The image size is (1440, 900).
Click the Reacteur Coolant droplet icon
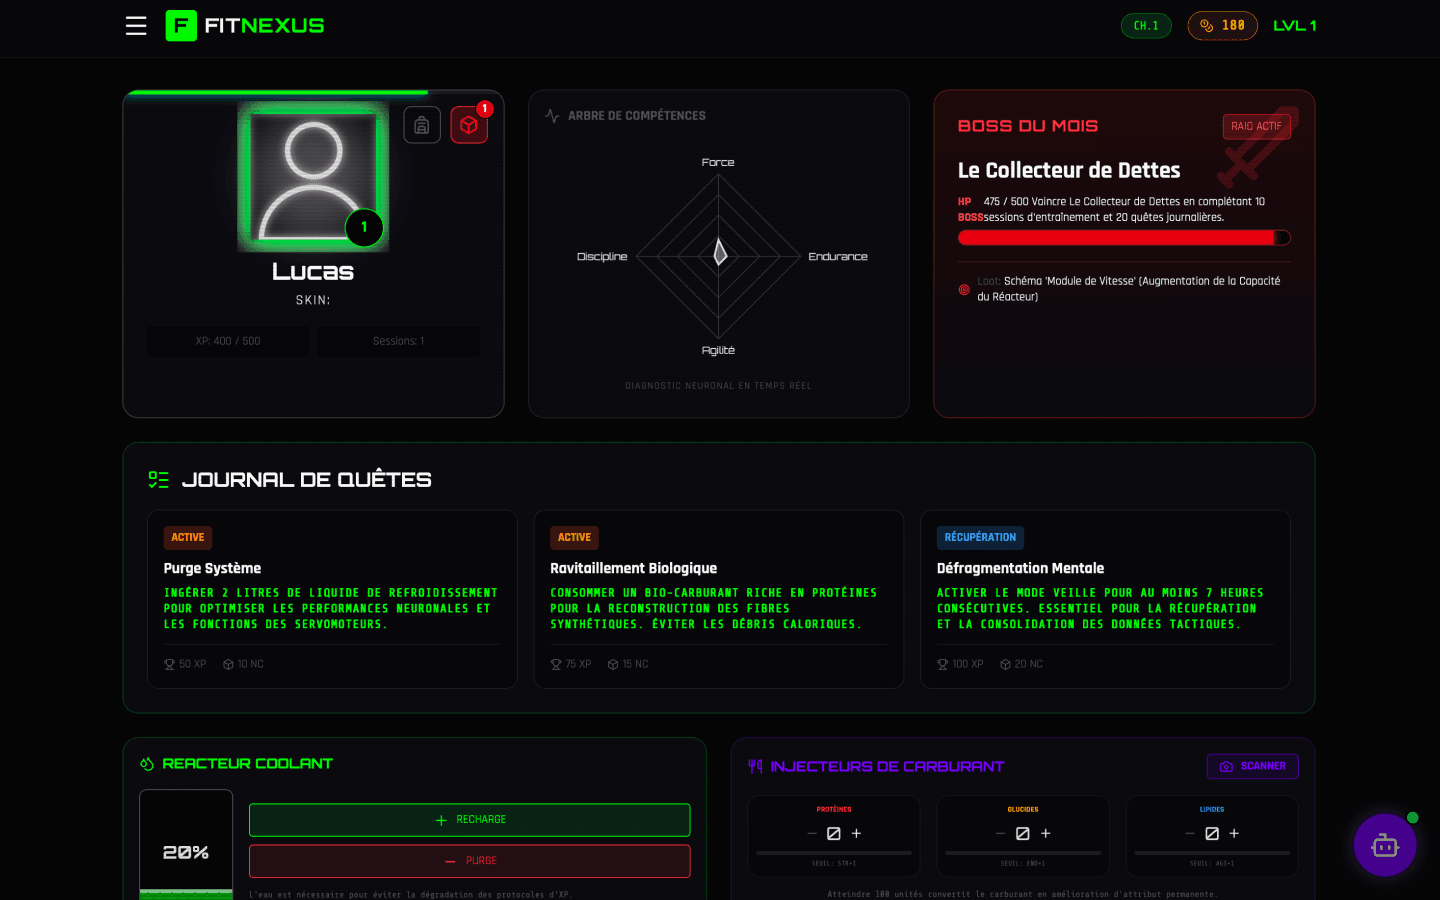(x=147, y=764)
